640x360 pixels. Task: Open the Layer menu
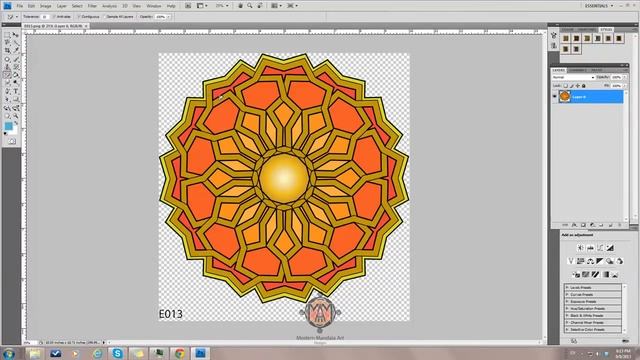coord(62,6)
